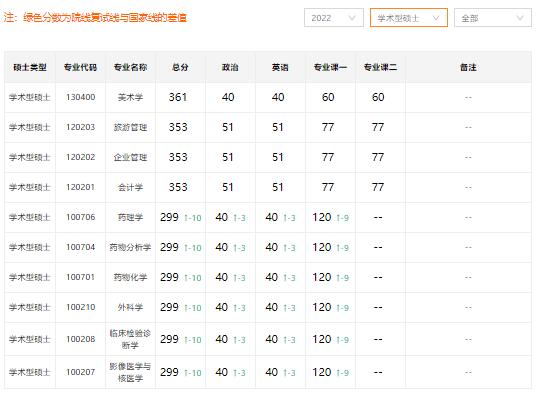Select the 影像医学与核医学 major name
Viewport: 539px width, 397px height.
(x=130, y=372)
